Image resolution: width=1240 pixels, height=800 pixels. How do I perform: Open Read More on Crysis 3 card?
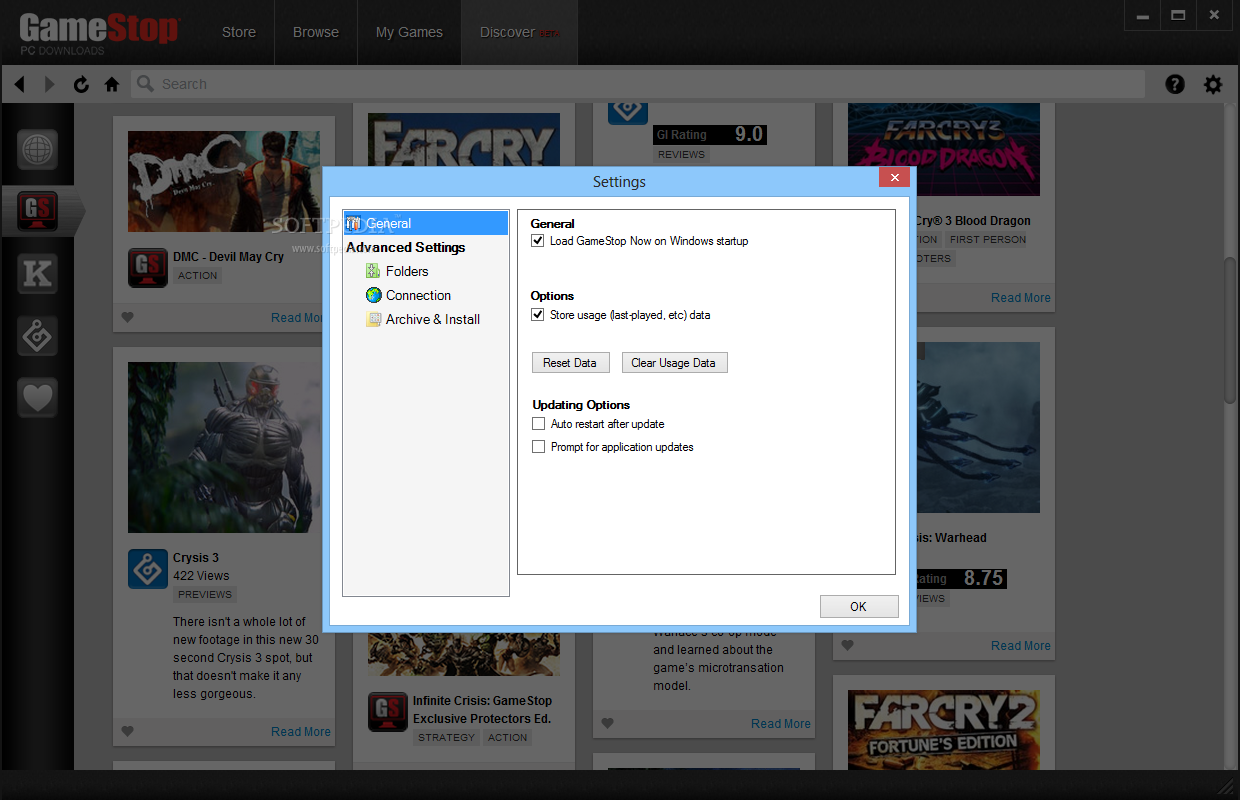tap(300, 732)
